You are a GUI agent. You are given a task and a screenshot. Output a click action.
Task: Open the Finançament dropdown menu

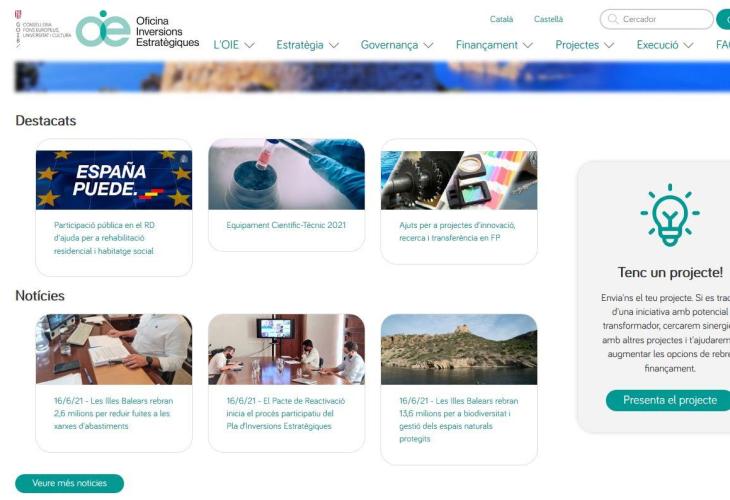pos(494,45)
